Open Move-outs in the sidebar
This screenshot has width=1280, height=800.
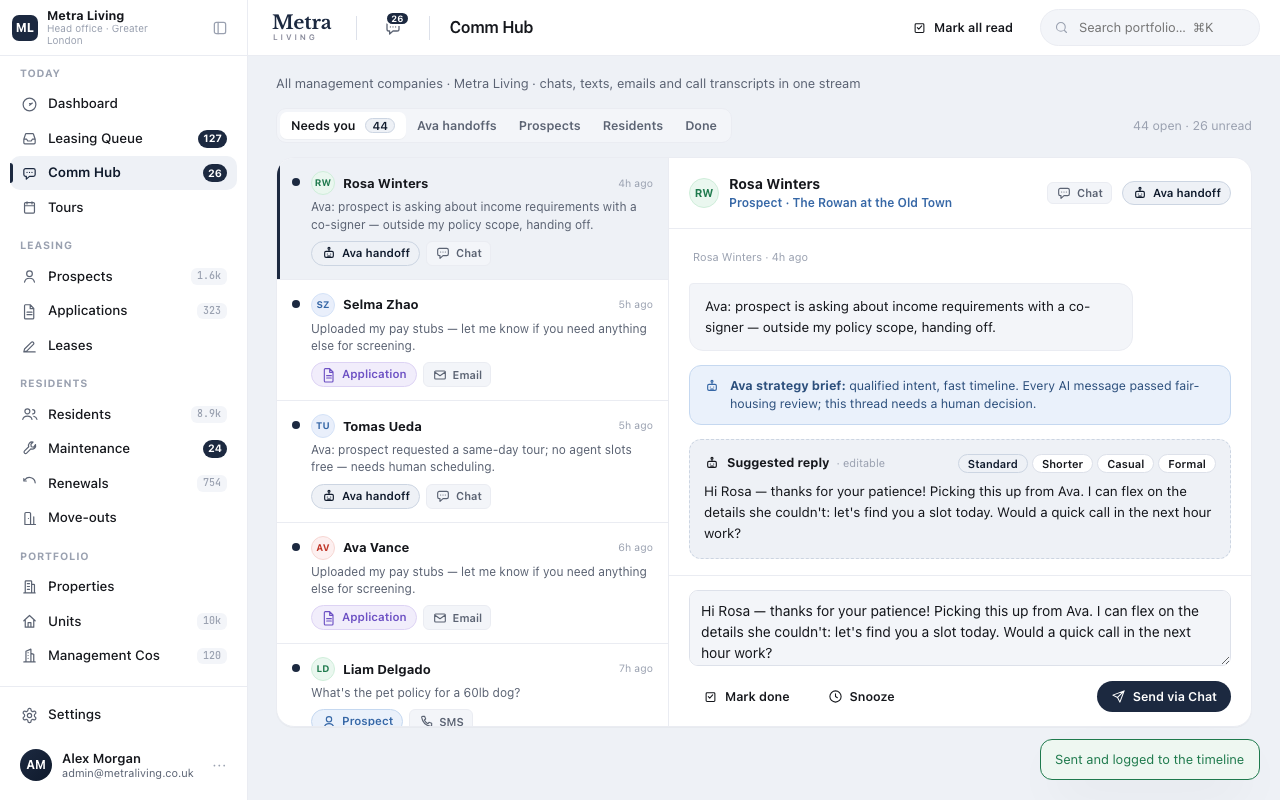[124, 518]
